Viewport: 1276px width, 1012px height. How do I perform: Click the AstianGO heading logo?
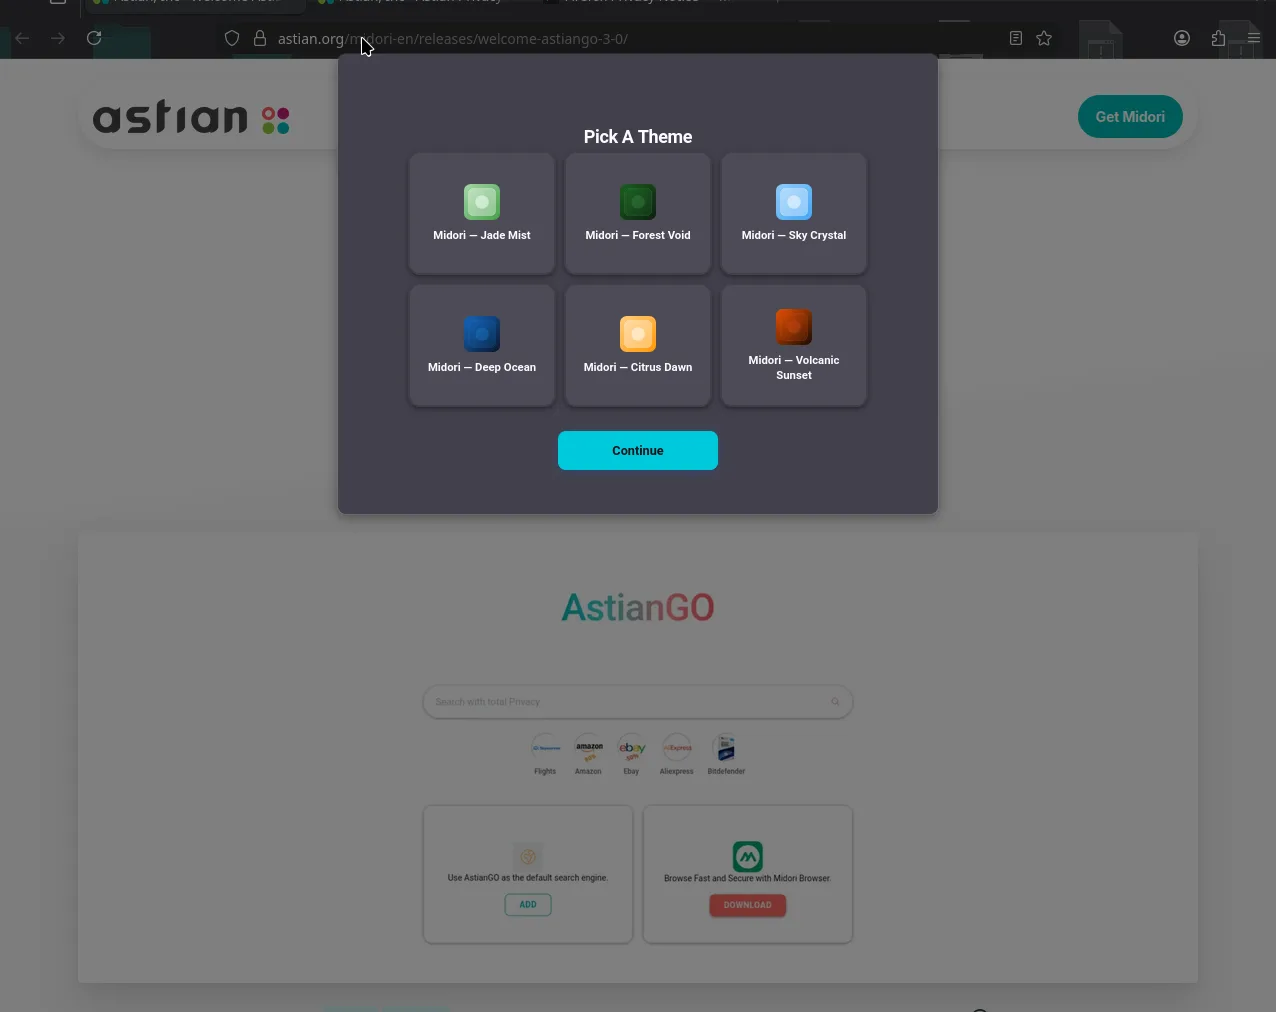point(638,608)
